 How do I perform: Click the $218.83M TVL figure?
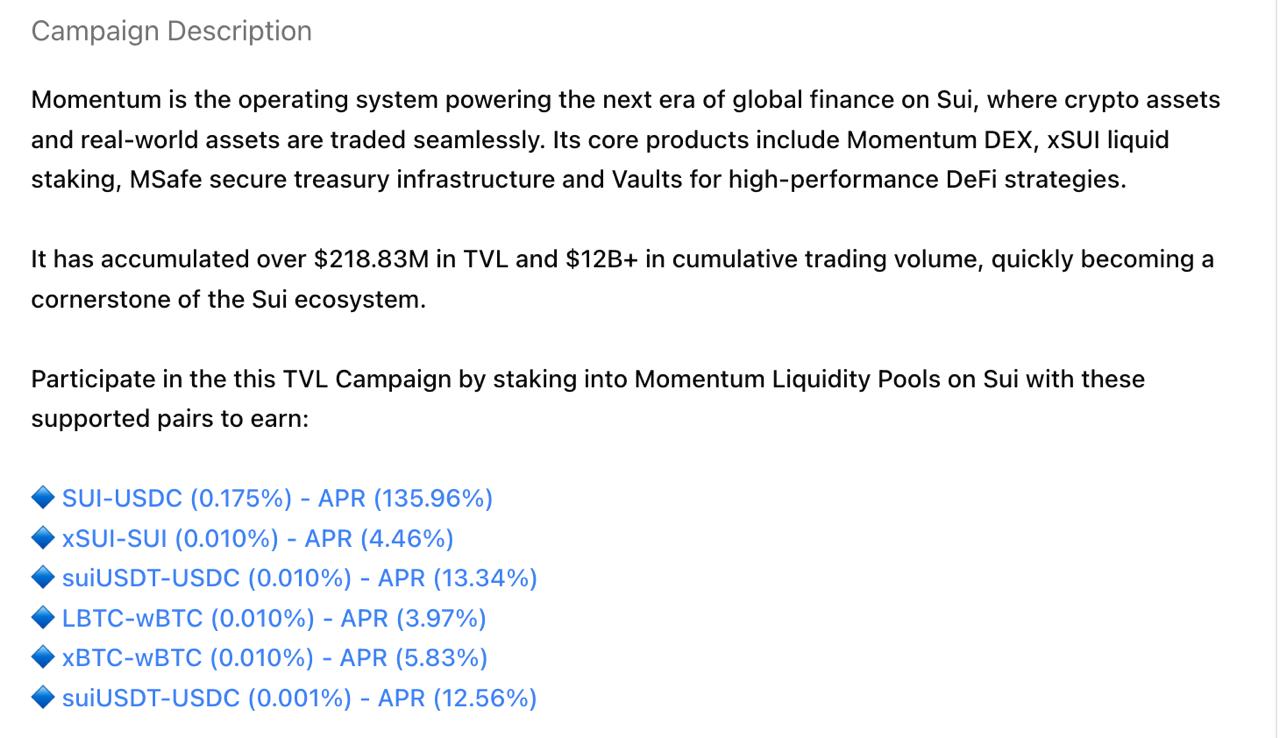pyautogui.click(x=371, y=260)
